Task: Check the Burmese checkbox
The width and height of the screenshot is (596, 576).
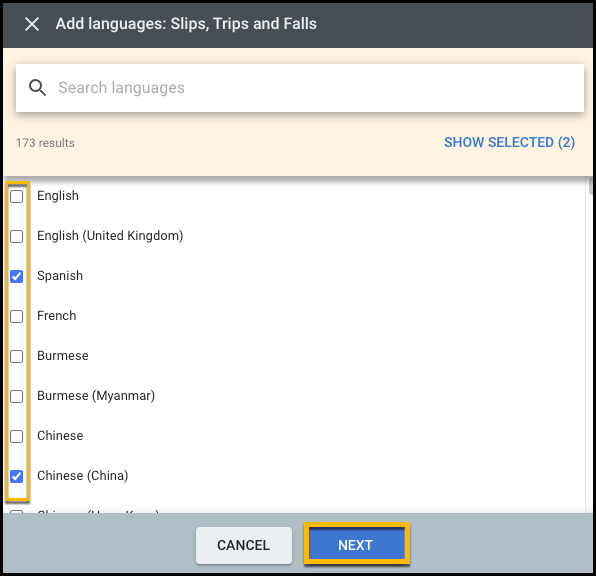Action: click(x=16, y=356)
